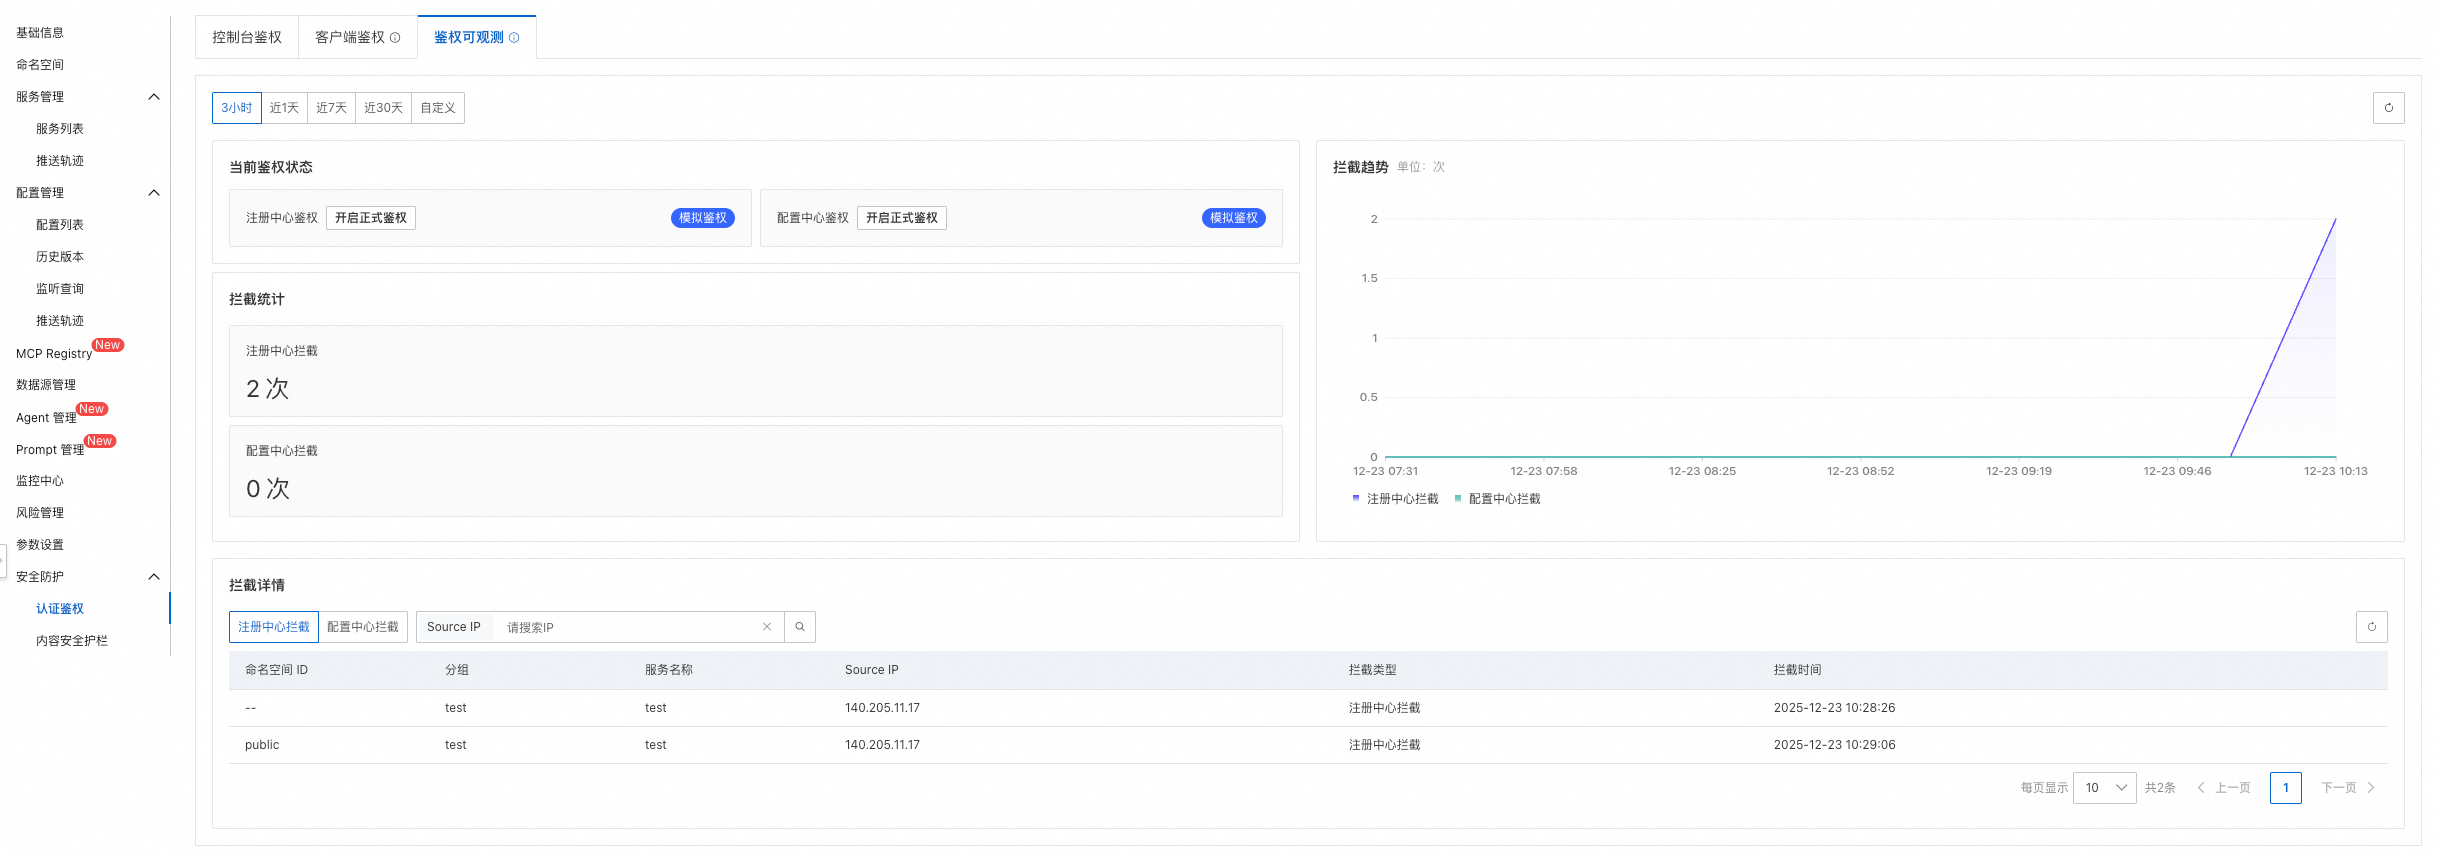Open the page size dropdown showing 10

pos(2105,788)
